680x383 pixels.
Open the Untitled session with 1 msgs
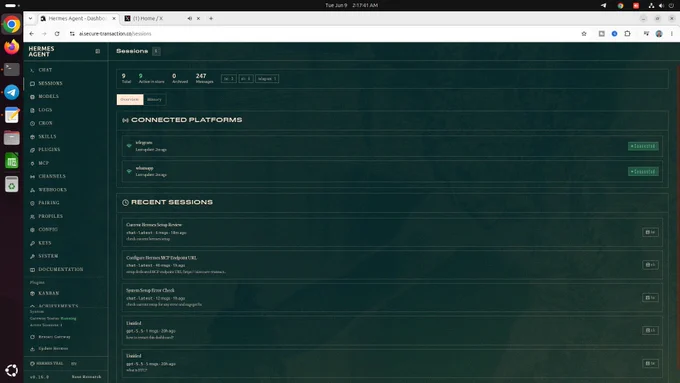point(392,330)
